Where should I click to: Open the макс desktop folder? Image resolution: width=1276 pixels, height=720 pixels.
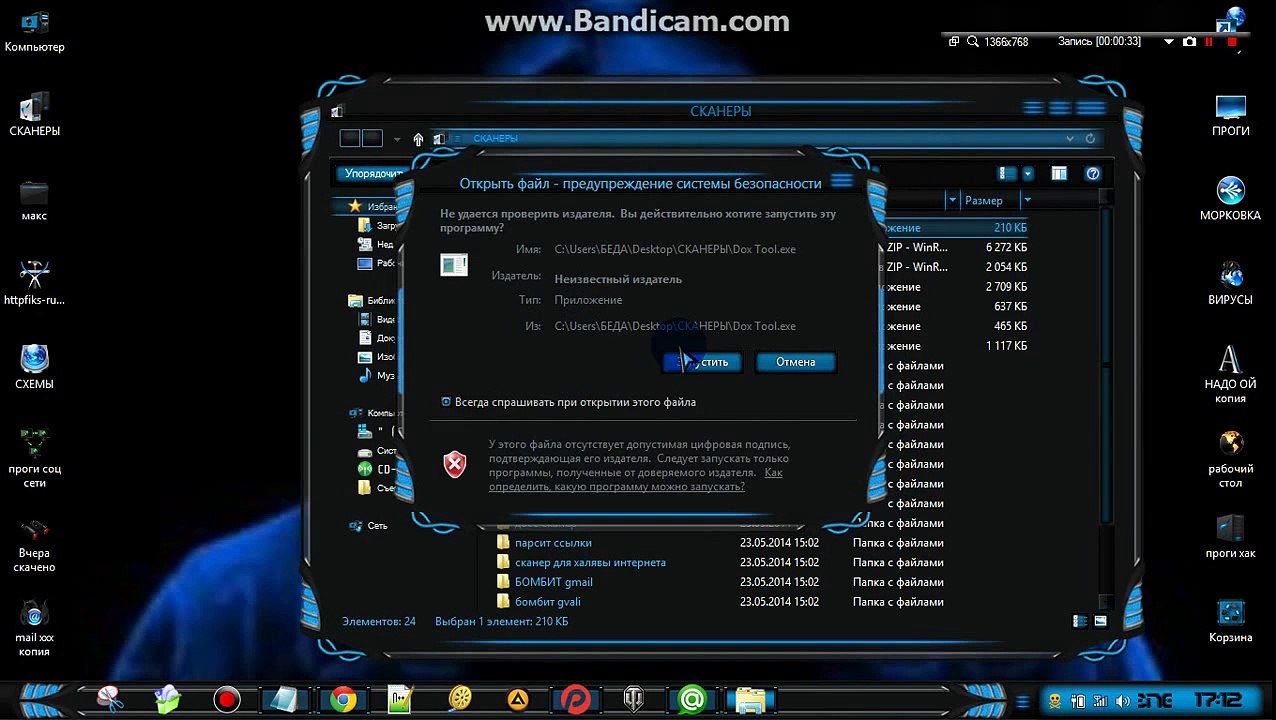point(34,200)
